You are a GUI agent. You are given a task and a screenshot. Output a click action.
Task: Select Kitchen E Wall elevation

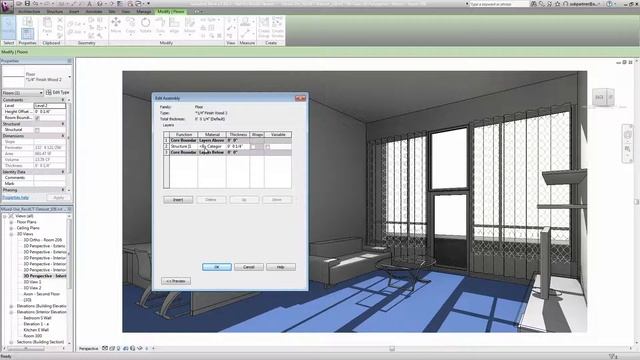(x=36, y=330)
